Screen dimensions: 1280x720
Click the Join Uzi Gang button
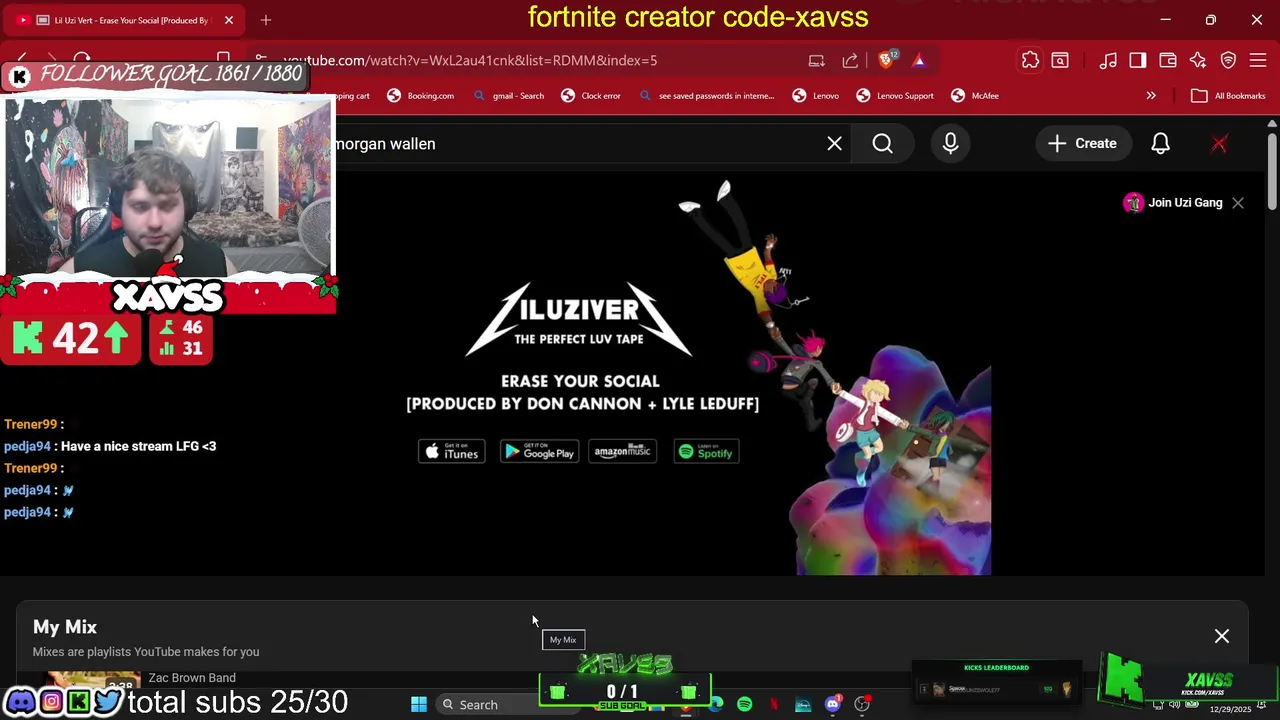tap(1173, 203)
